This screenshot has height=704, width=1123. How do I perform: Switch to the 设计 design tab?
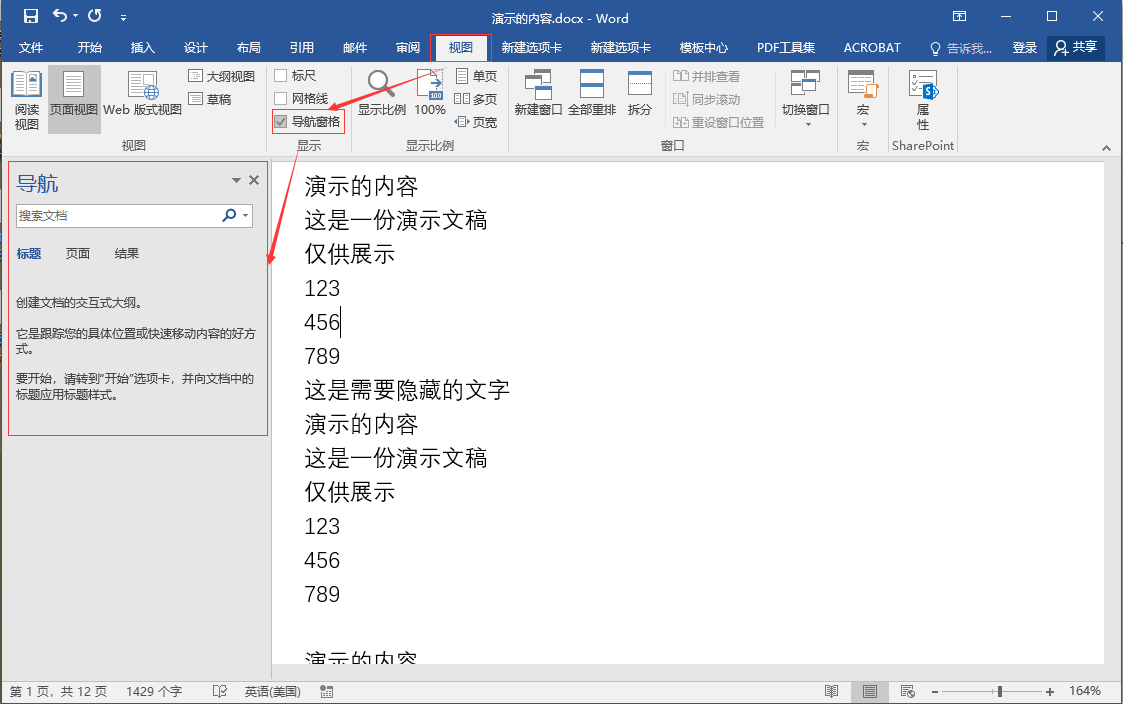coord(196,47)
